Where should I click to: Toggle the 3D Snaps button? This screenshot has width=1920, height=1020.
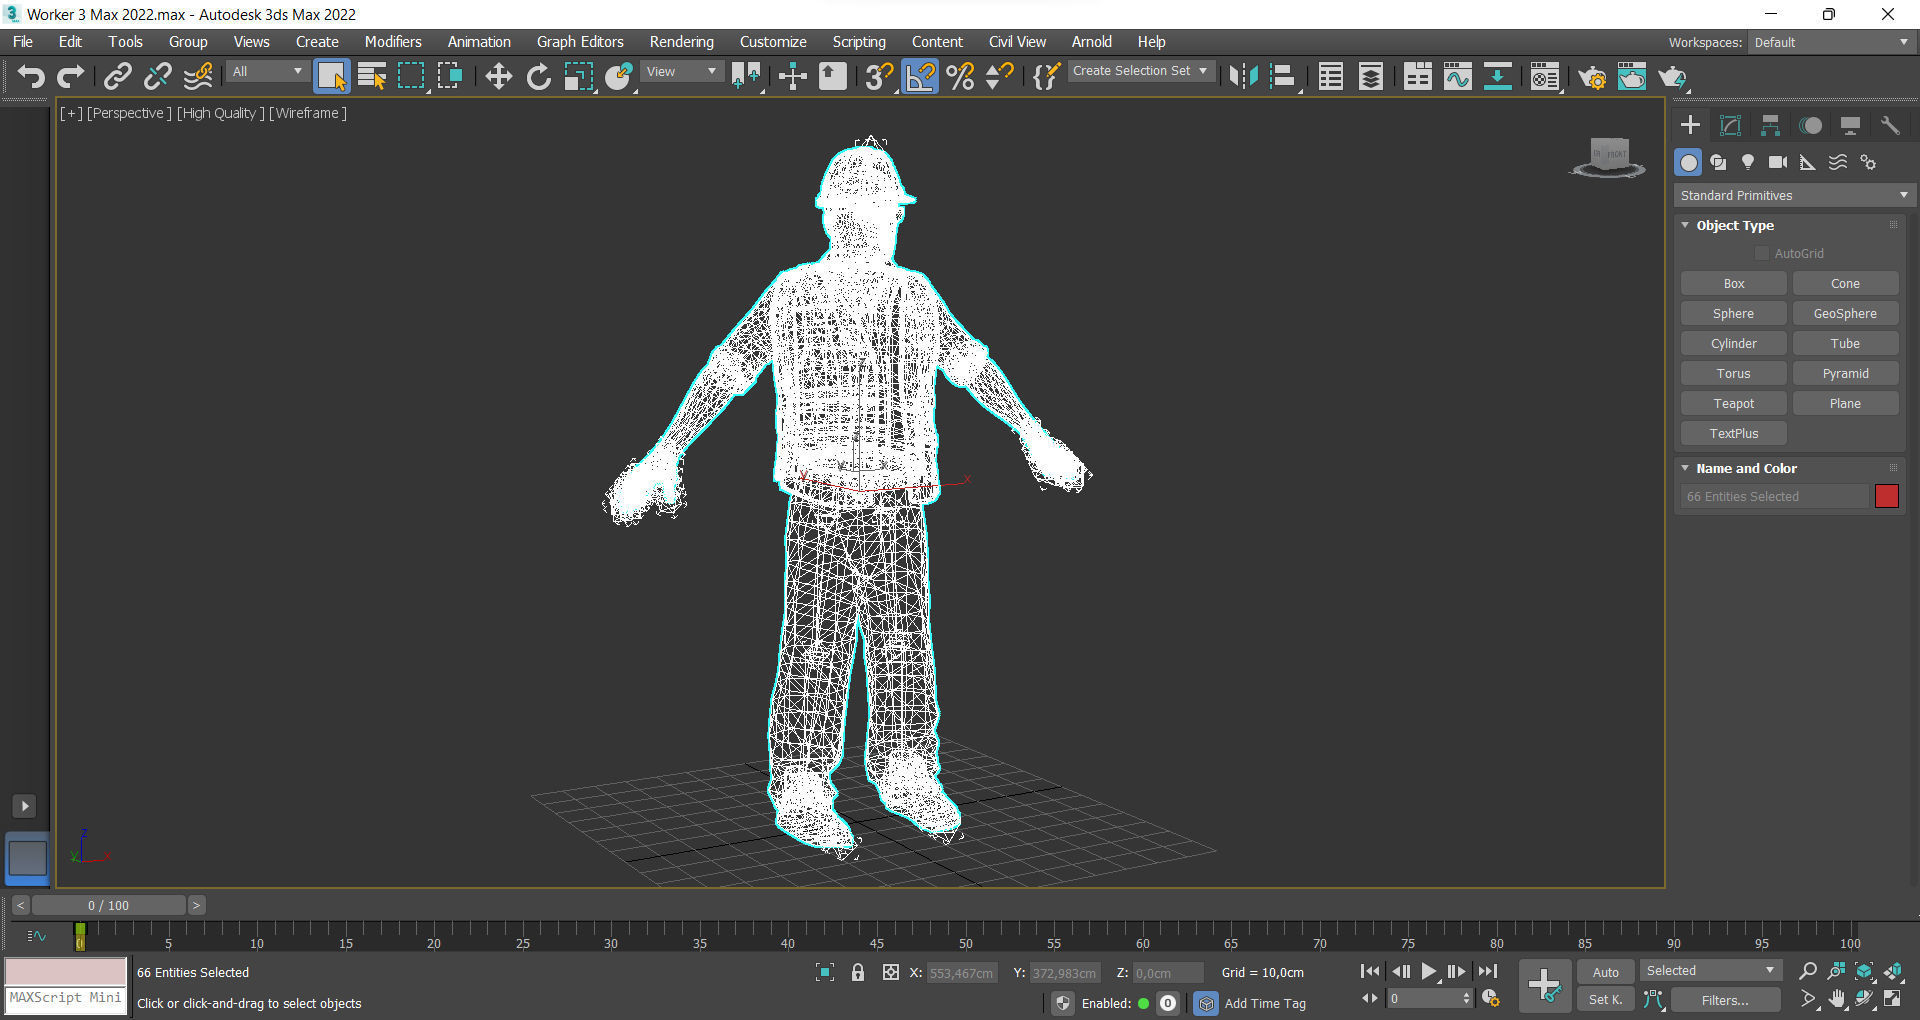pos(879,77)
